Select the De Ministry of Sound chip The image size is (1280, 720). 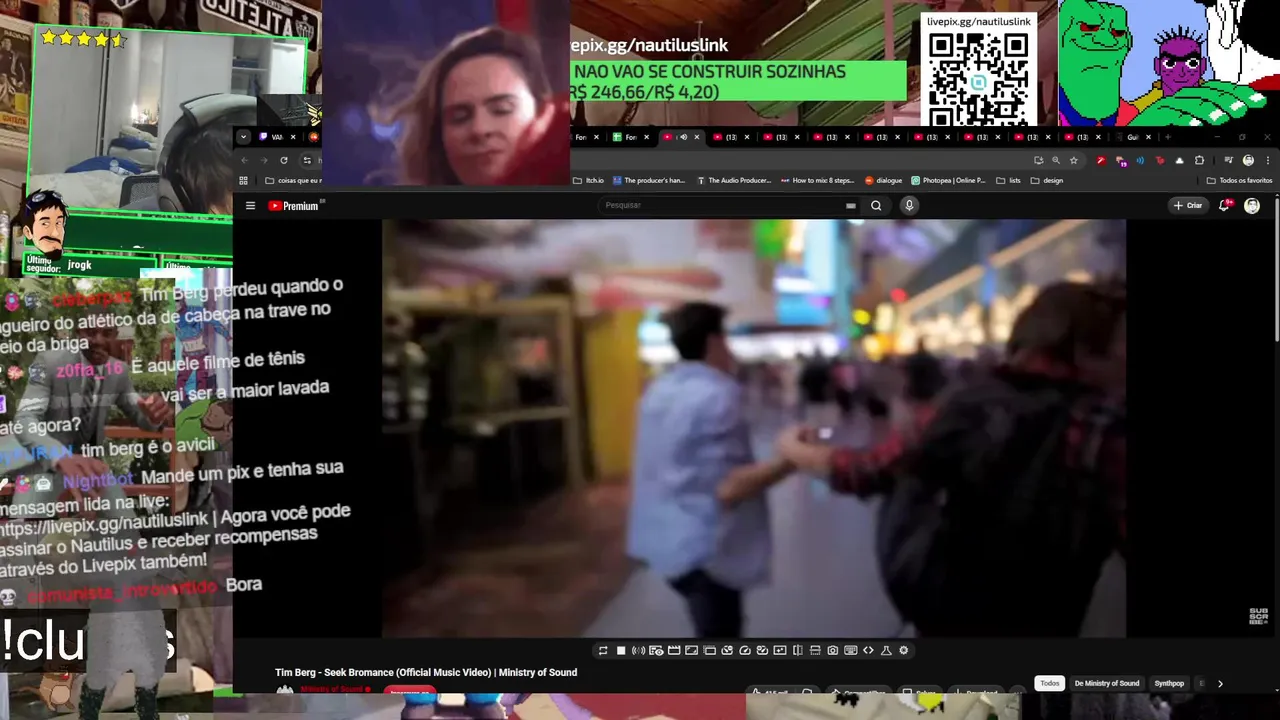click(1107, 683)
